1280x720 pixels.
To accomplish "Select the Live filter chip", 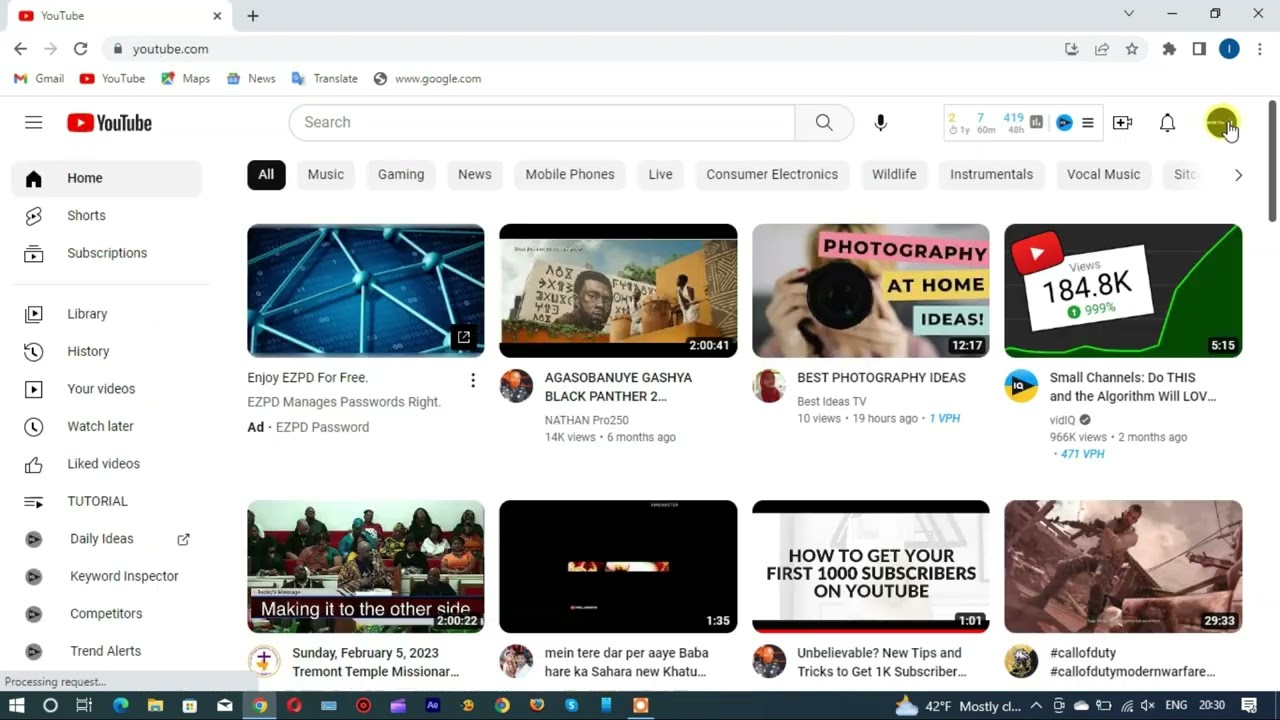I will point(660,174).
